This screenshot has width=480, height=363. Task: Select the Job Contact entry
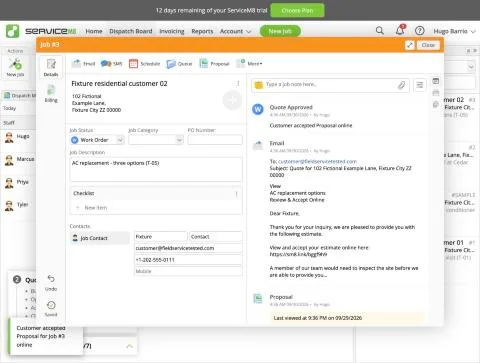click(x=100, y=238)
